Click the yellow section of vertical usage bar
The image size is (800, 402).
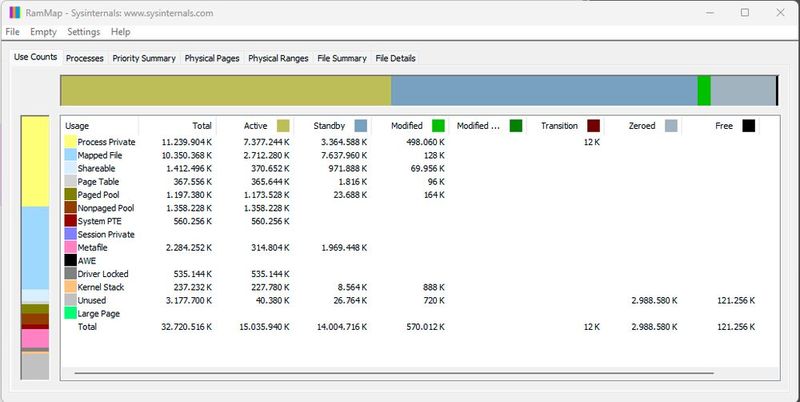pyautogui.click(x=35, y=162)
